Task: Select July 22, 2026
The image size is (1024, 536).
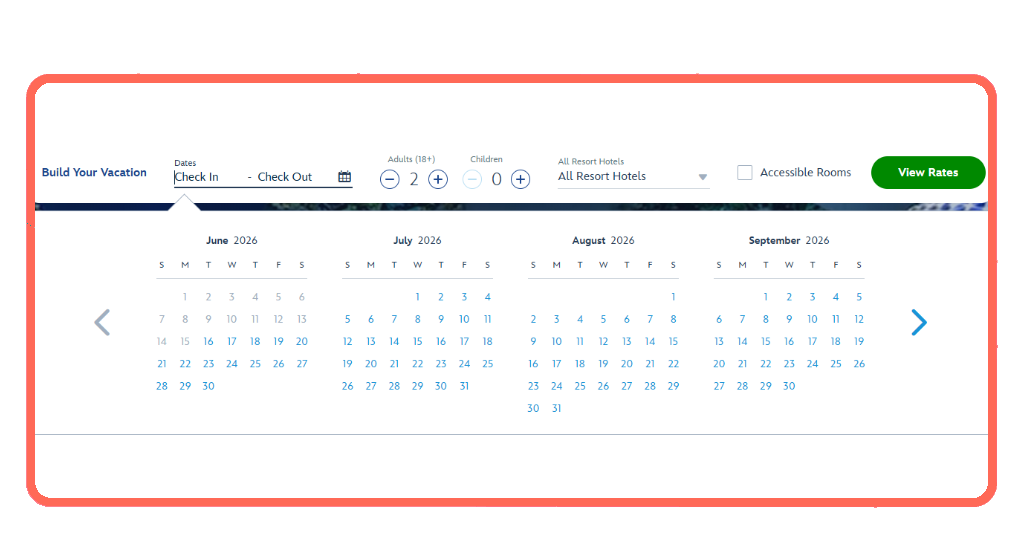Action: pyautogui.click(x=417, y=364)
